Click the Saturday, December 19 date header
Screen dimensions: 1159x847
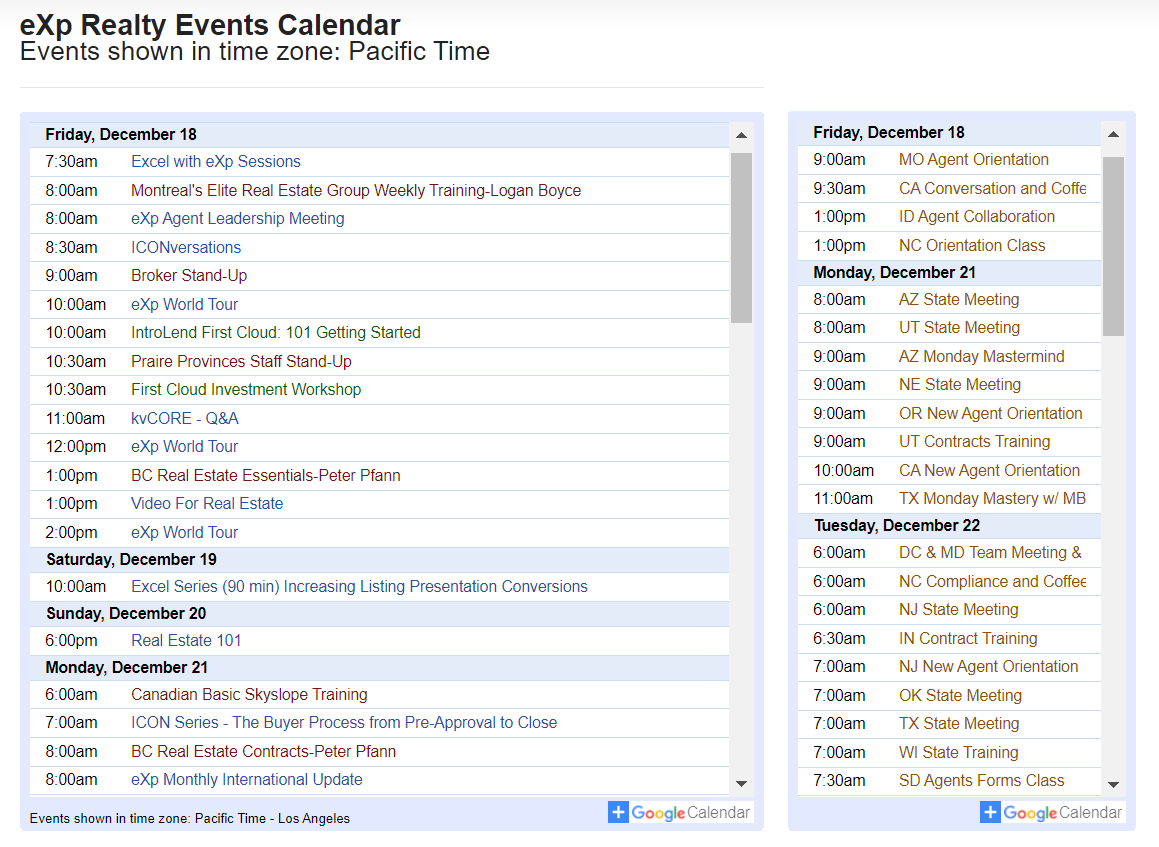point(132,559)
